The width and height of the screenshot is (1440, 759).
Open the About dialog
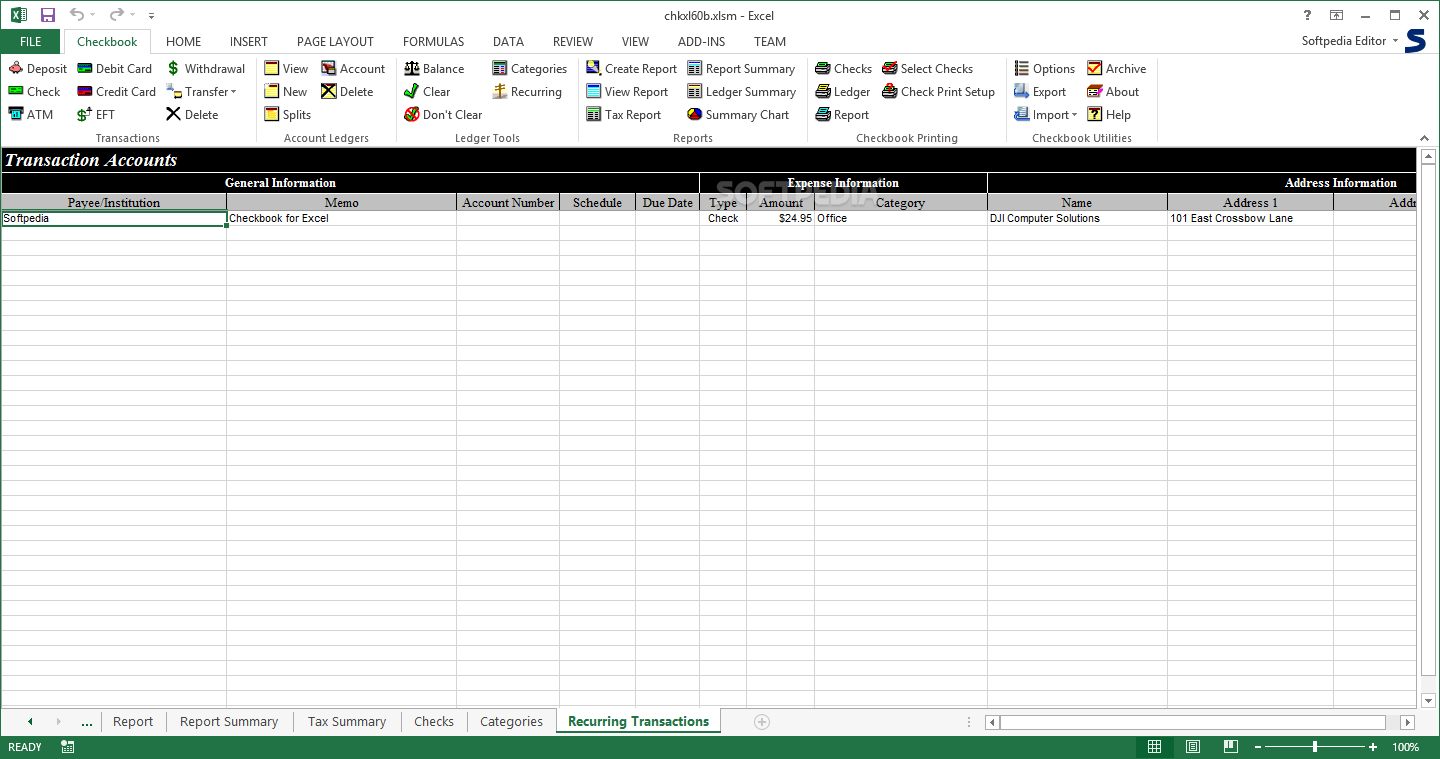click(1113, 92)
